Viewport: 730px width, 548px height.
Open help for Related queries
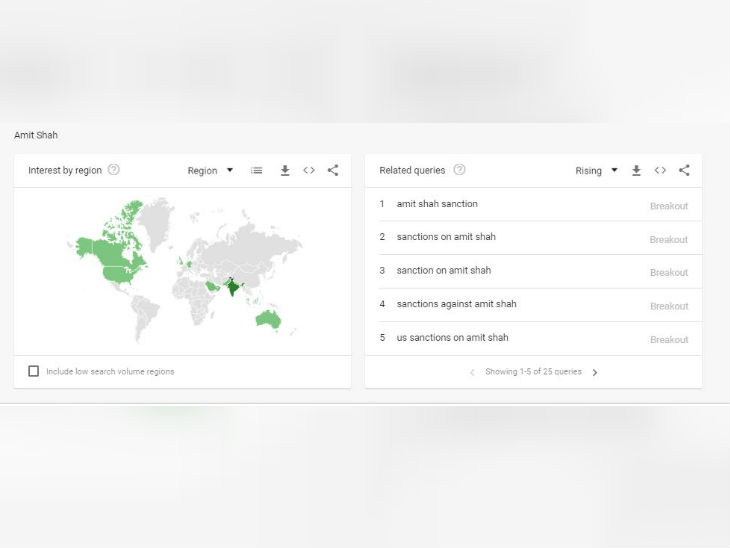[459, 170]
